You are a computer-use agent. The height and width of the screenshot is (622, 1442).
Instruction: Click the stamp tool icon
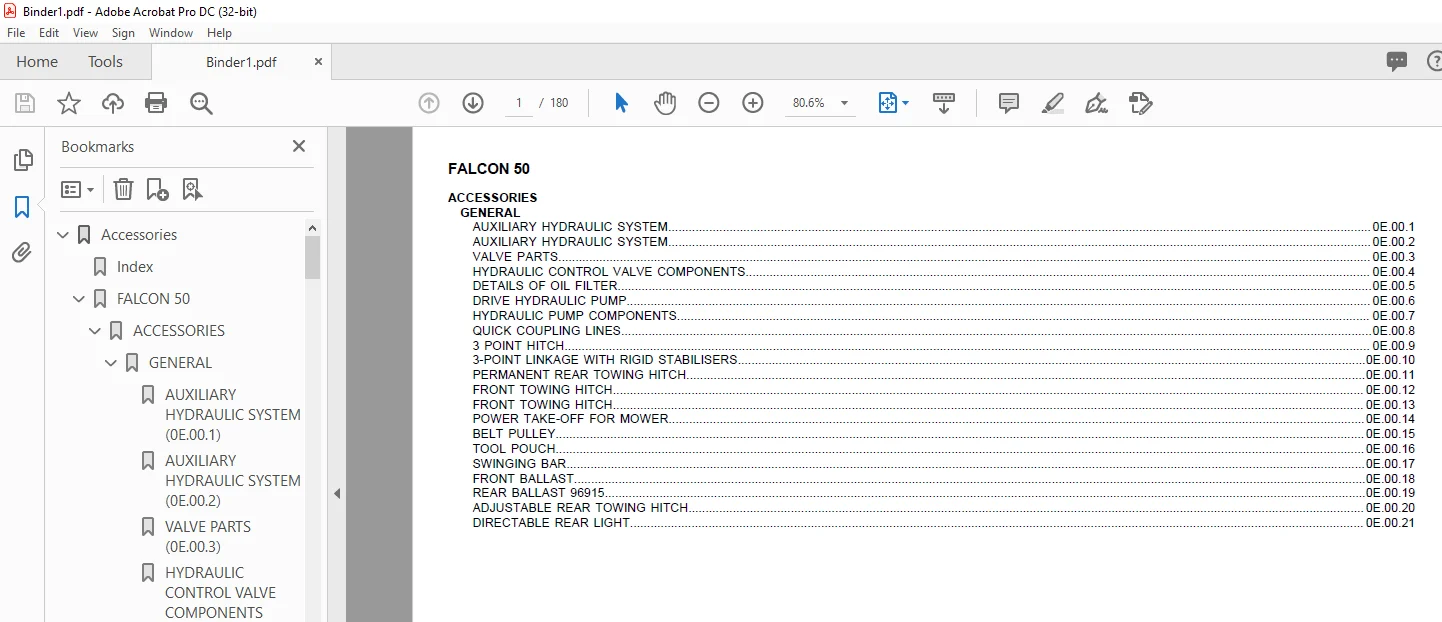pyautogui.click(x=1141, y=103)
